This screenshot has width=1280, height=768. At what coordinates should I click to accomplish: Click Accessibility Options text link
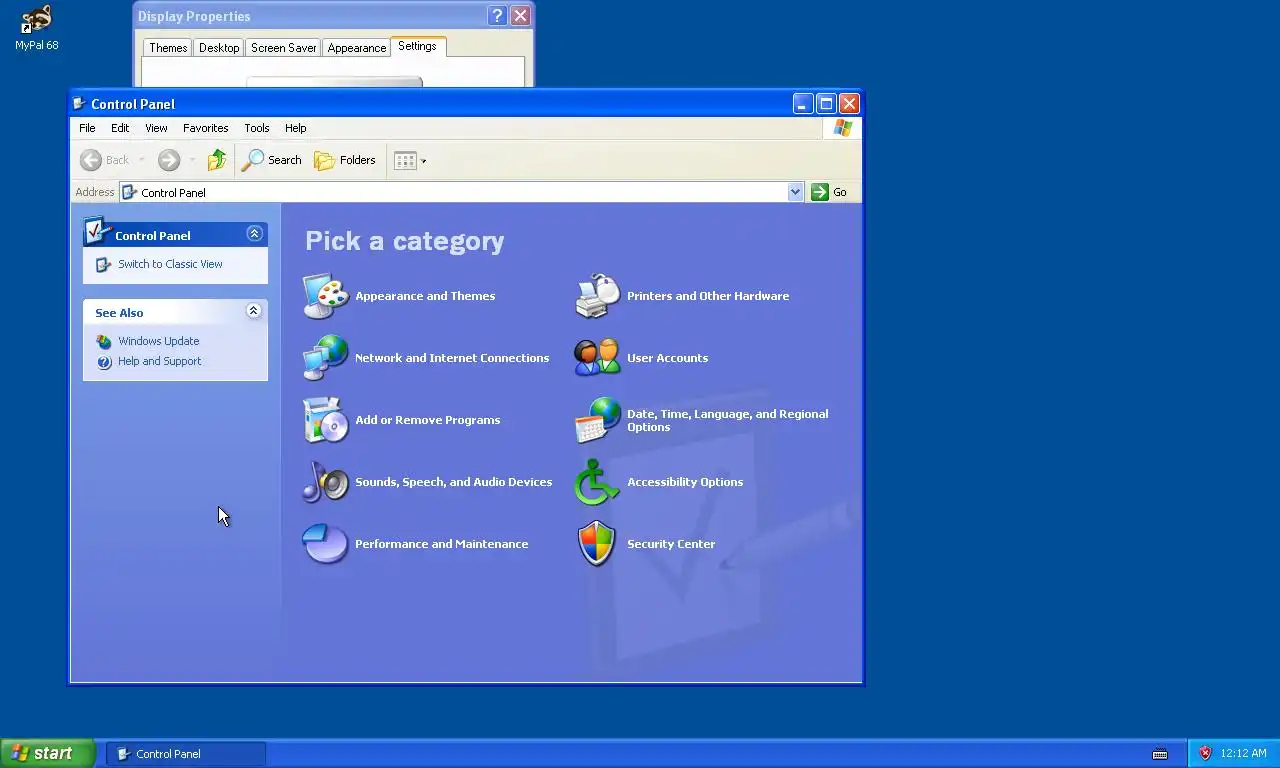[x=685, y=482]
